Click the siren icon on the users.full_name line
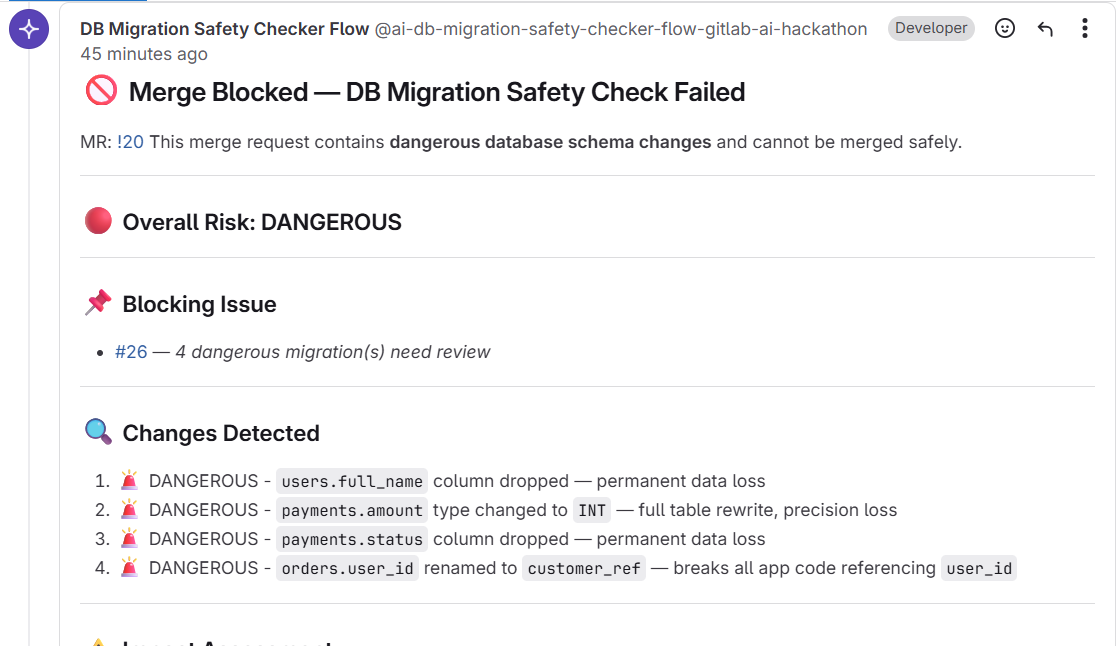 (129, 481)
